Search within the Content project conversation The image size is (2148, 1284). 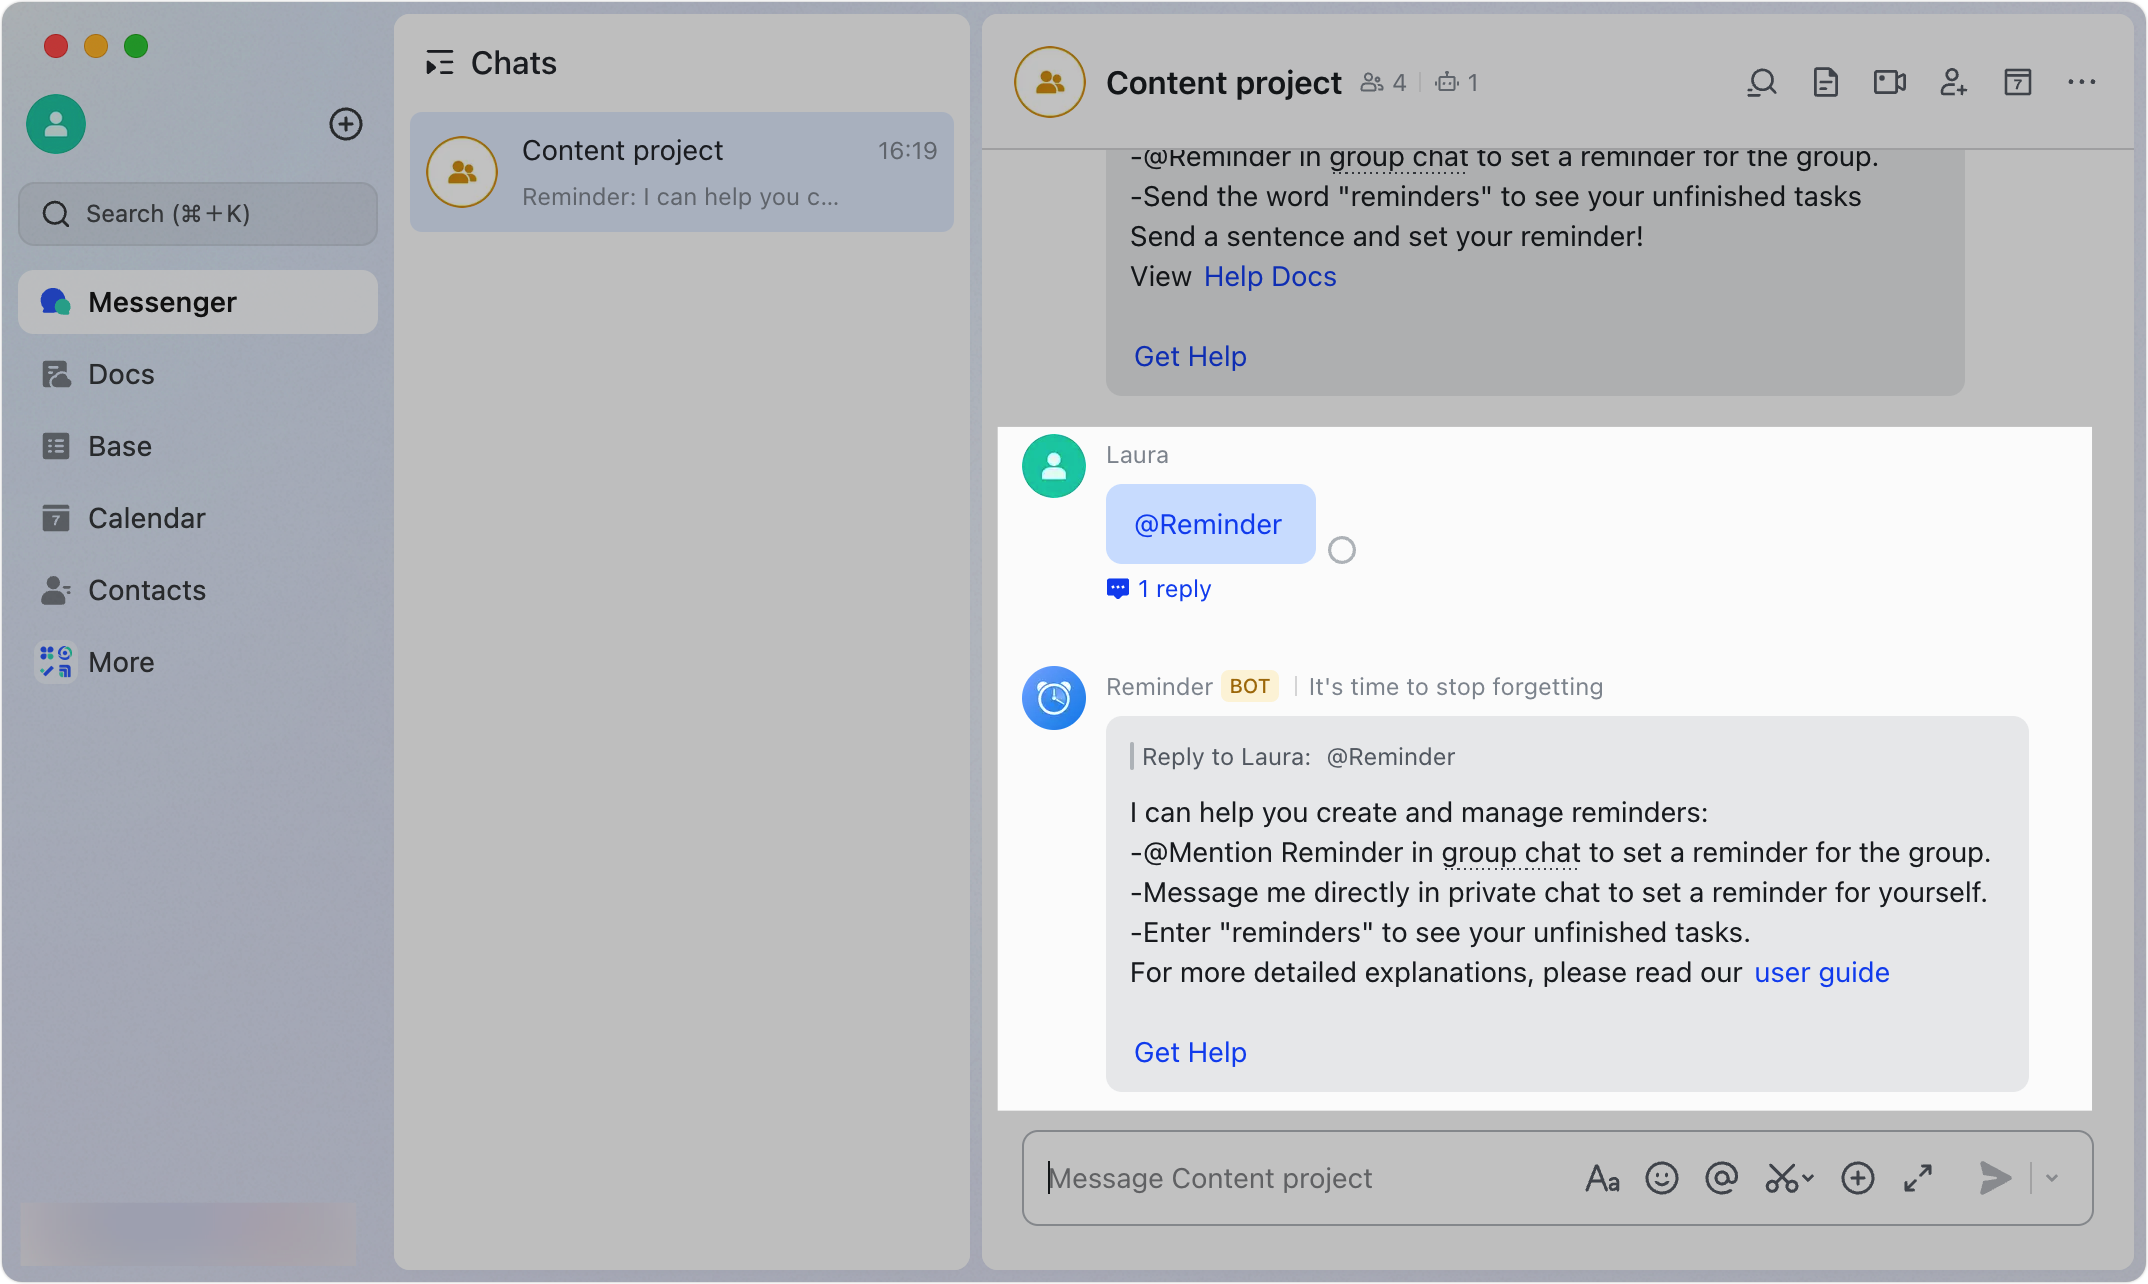1762,82
